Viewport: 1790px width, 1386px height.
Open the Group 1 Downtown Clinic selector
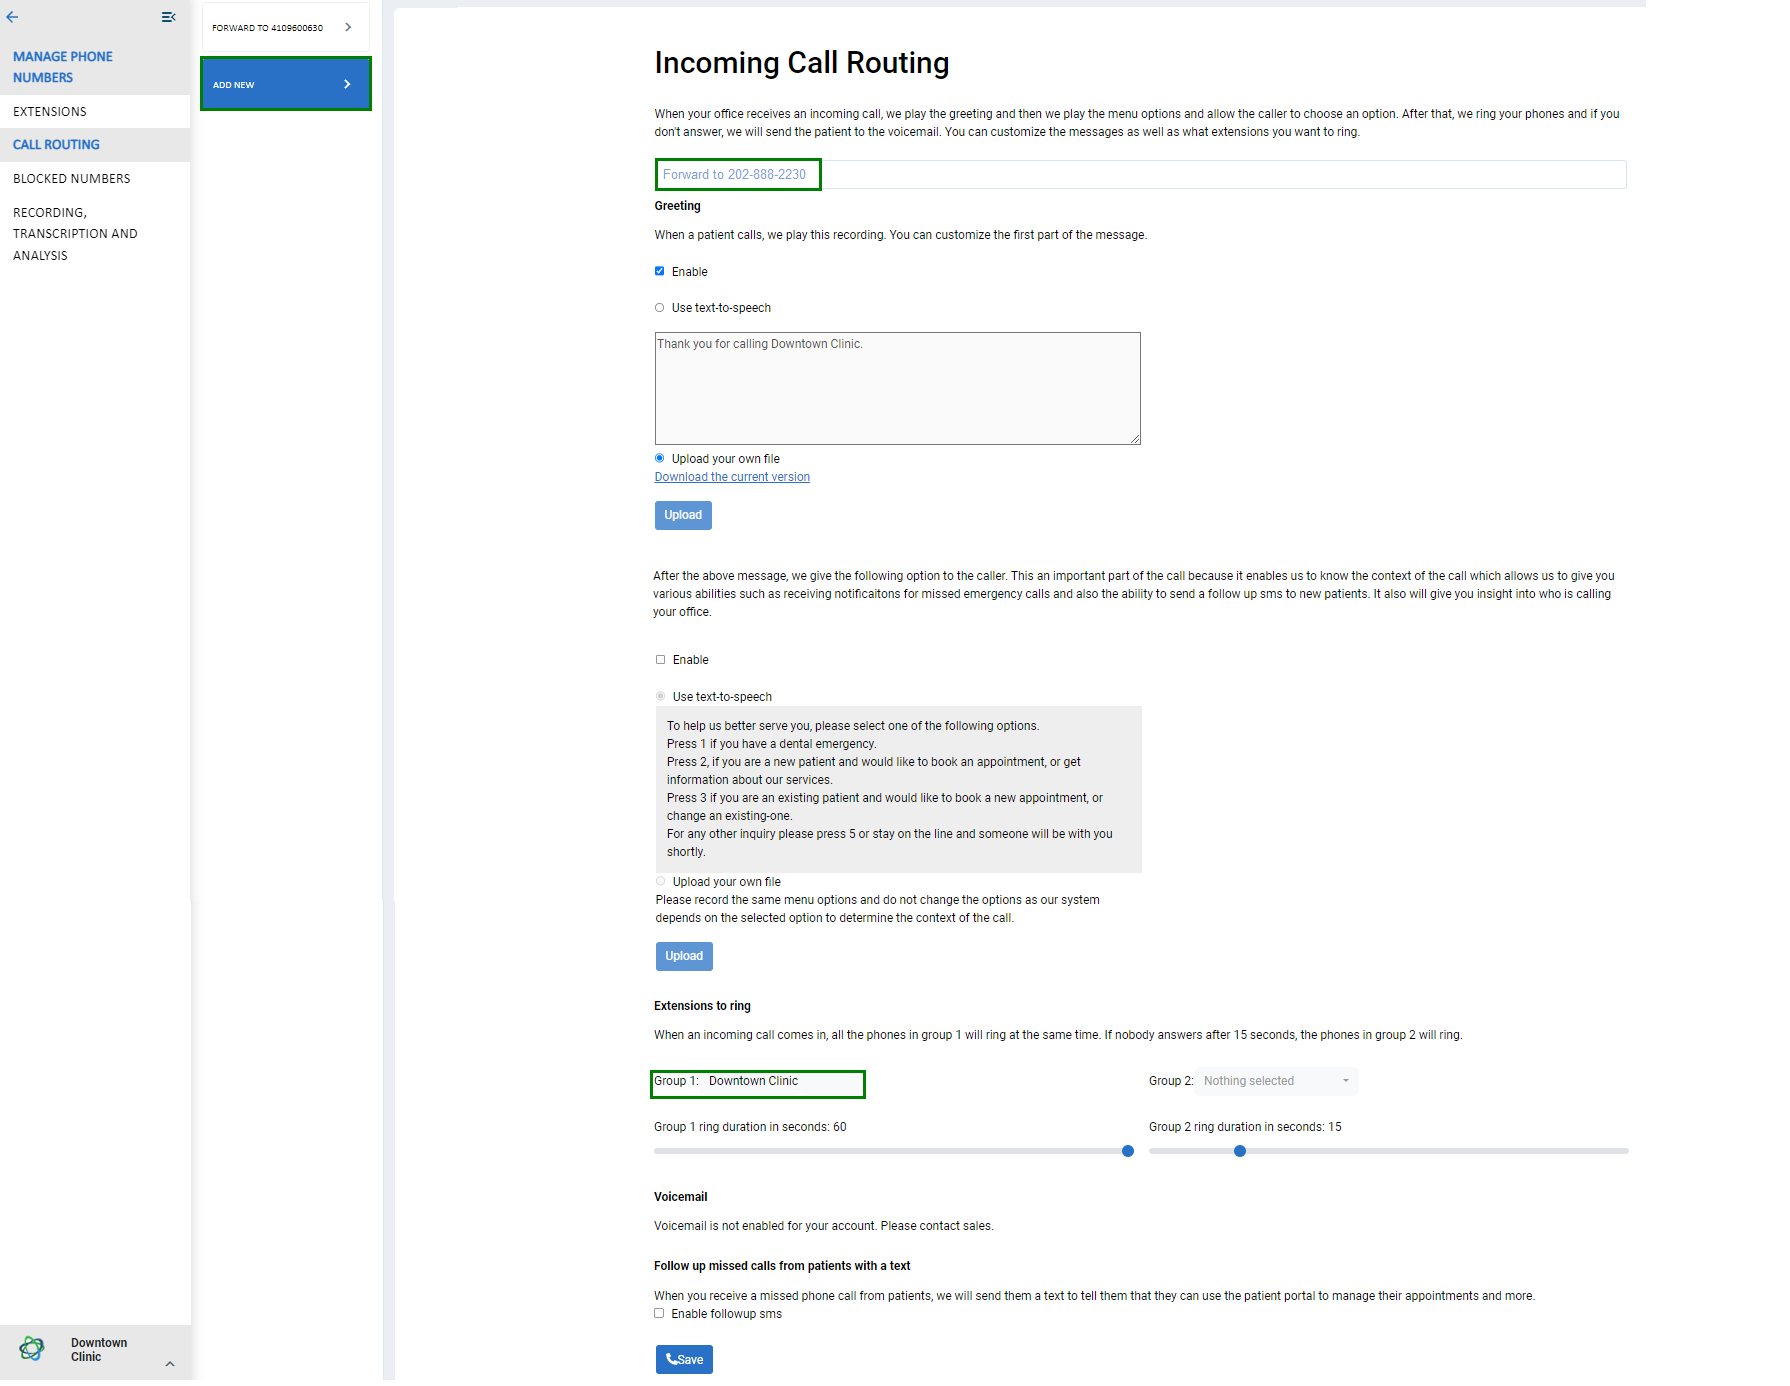pyautogui.click(x=757, y=1083)
